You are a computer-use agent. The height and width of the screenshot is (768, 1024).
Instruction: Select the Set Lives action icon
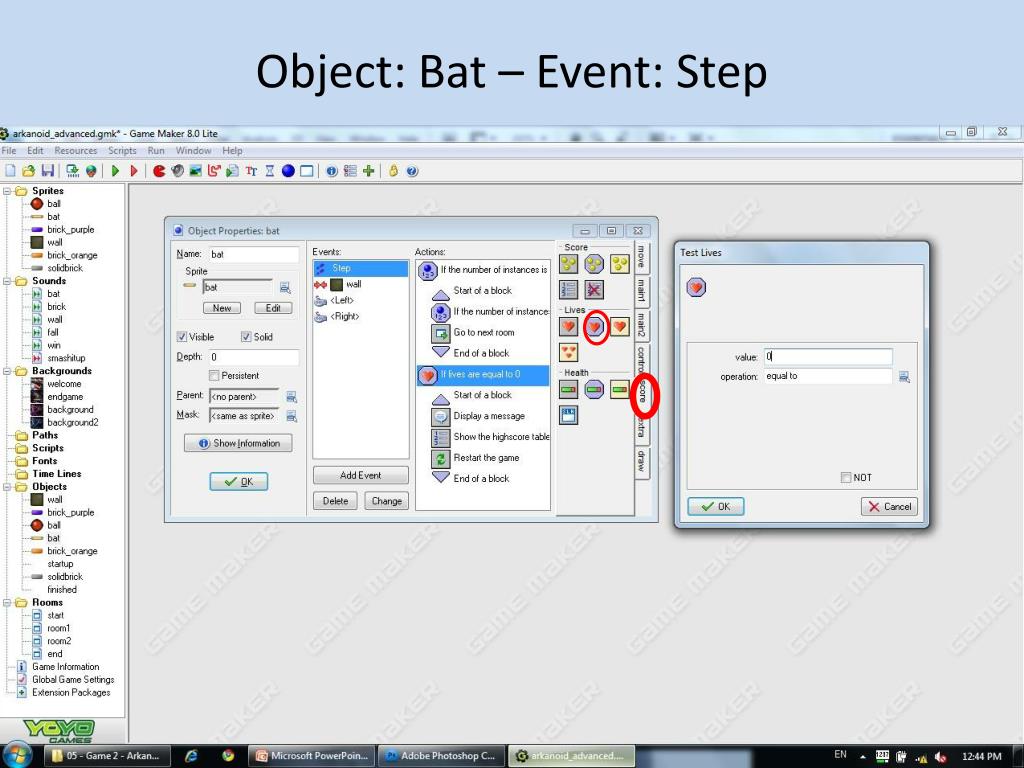569,327
